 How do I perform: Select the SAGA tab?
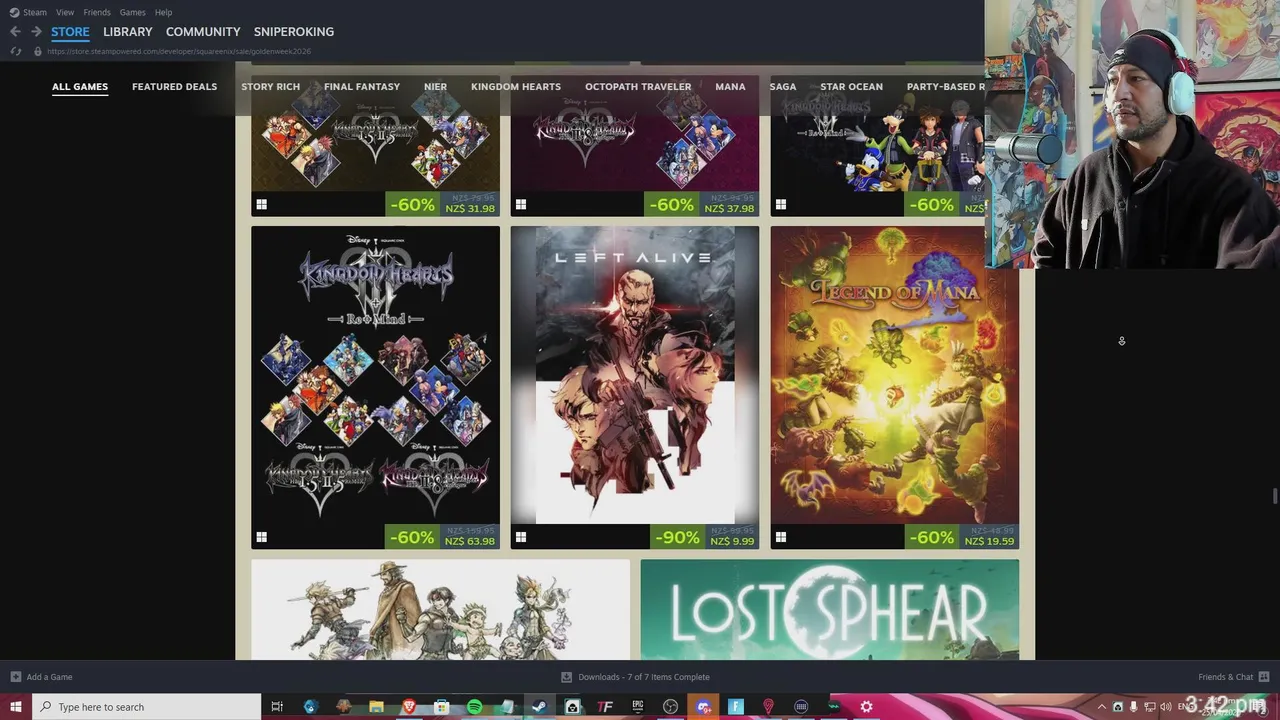(783, 87)
